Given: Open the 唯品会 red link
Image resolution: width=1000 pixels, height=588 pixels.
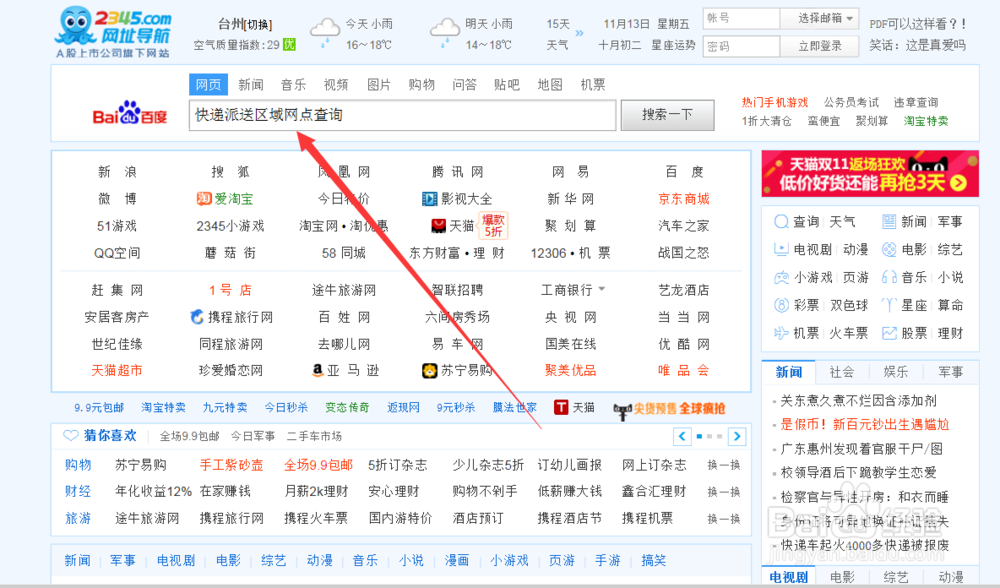Looking at the screenshot, I should 684,371.
